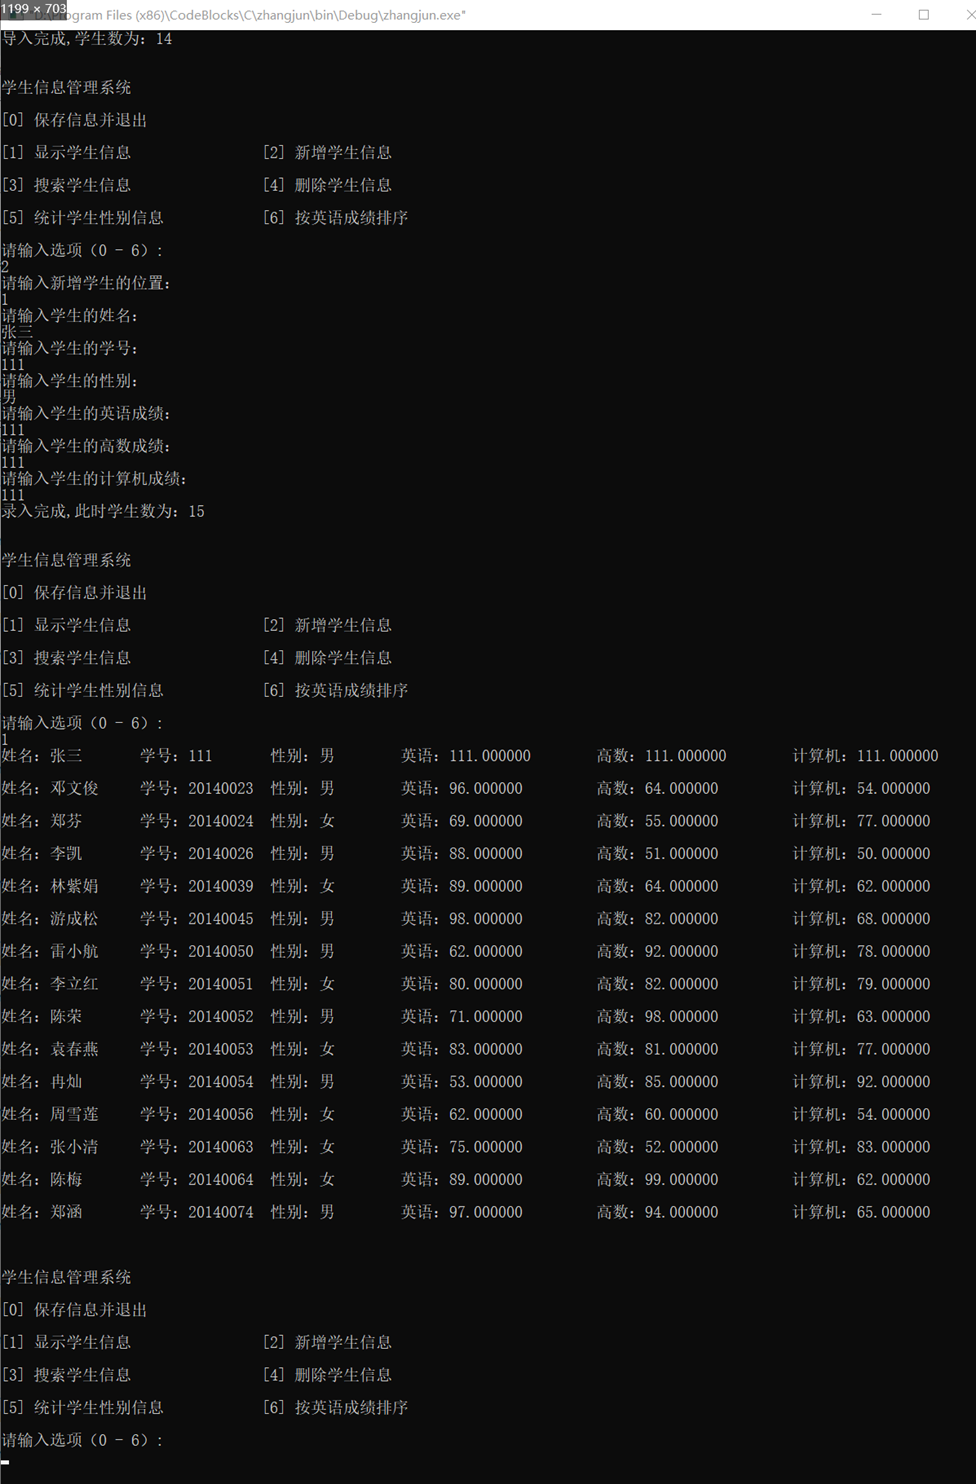Viewport: 976px width, 1484px height.
Task: Click student ID 20140051
Action: click(x=221, y=984)
